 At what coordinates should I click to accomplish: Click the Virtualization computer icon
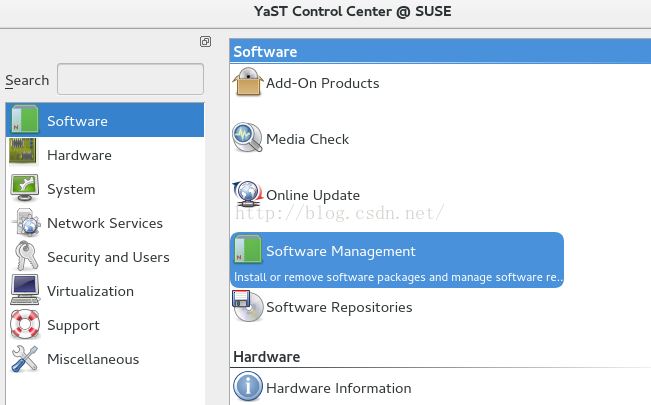click(25, 290)
